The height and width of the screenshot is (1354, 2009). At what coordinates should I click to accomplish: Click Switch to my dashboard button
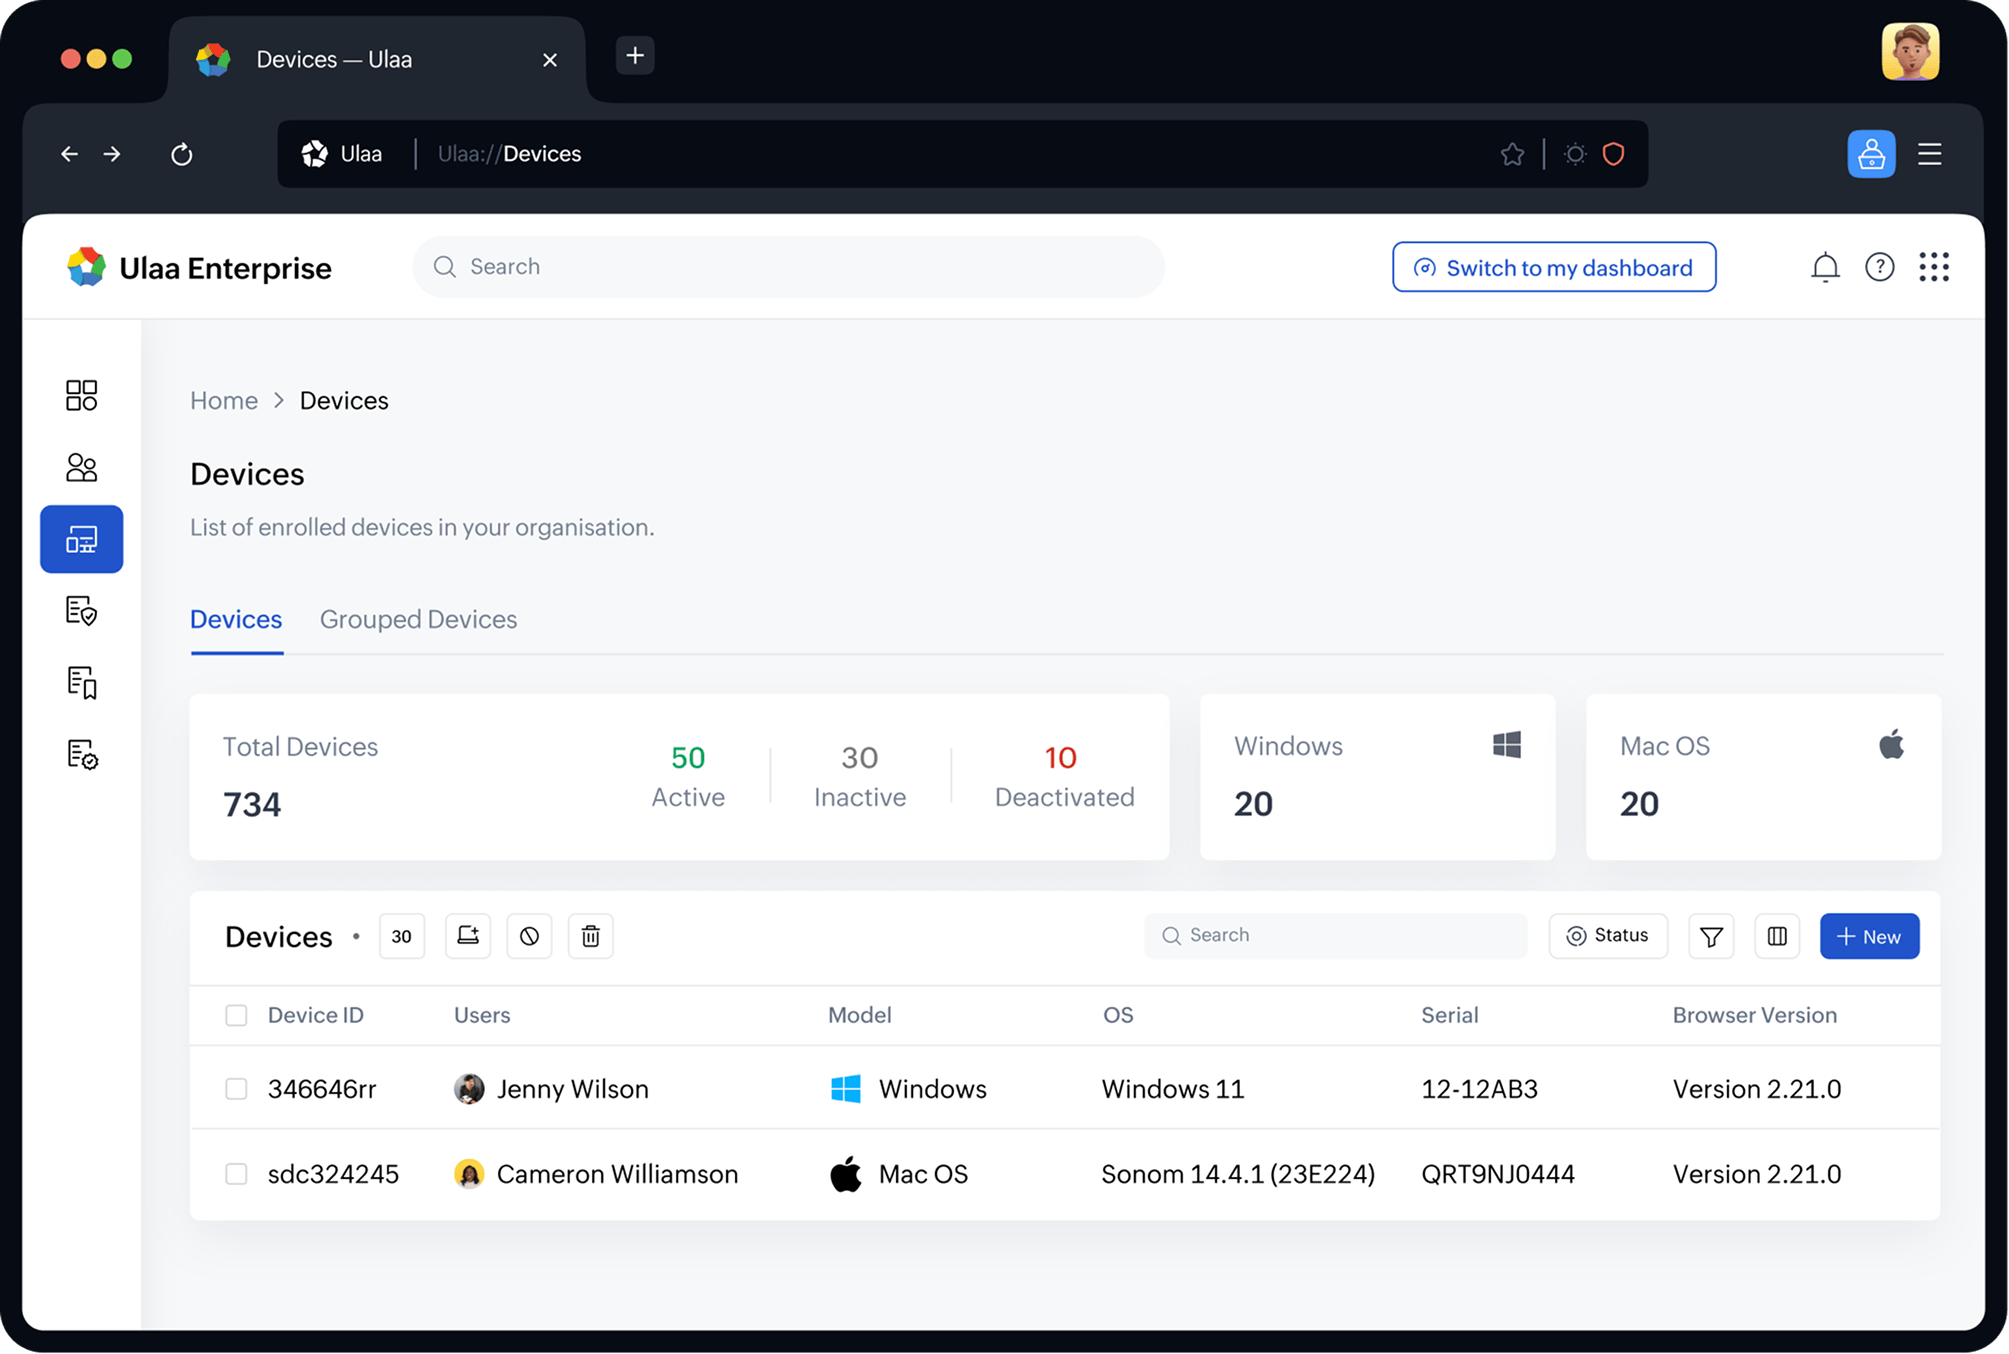pos(1554,267)
